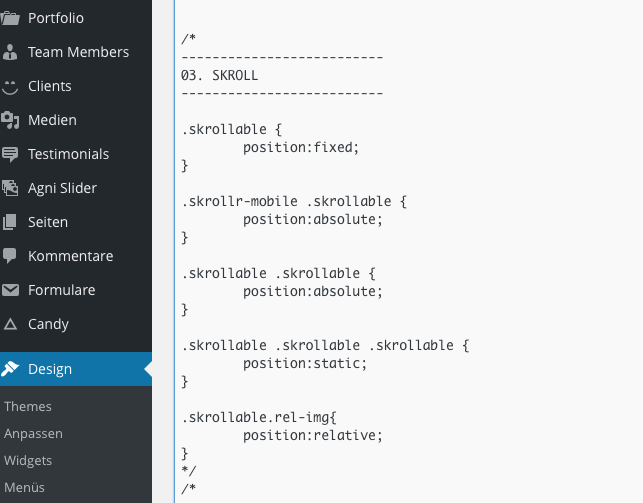Select the Design menu entry

tap(76, 369)
